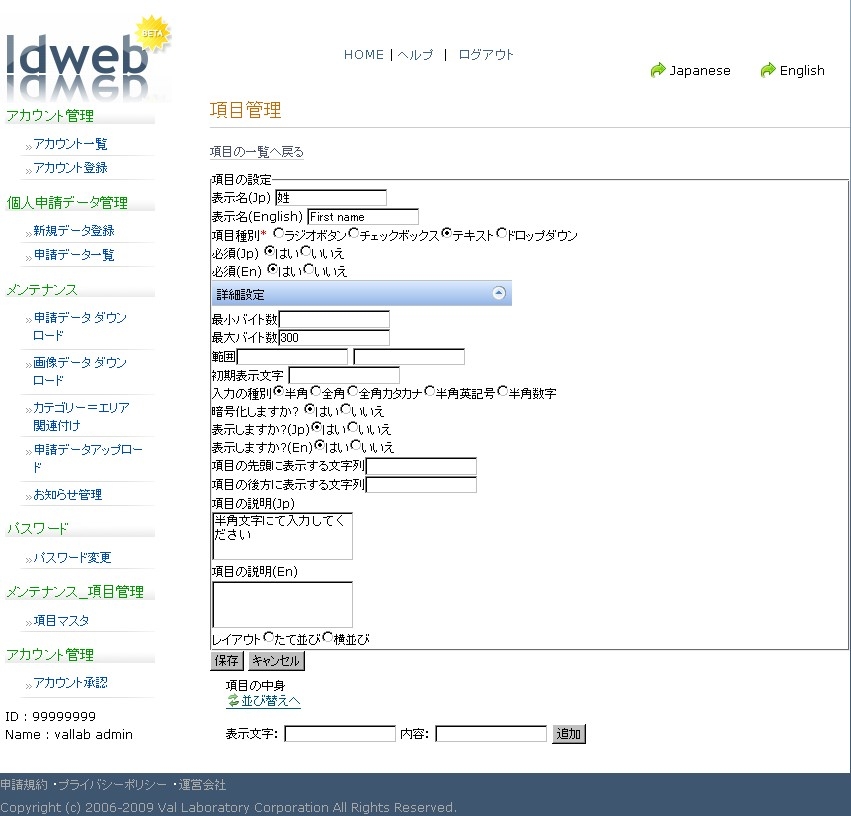Viewport: 851px width, 816px height.
Task: Open アカウント一覧 in sidebar
Action: click(71, 144)
